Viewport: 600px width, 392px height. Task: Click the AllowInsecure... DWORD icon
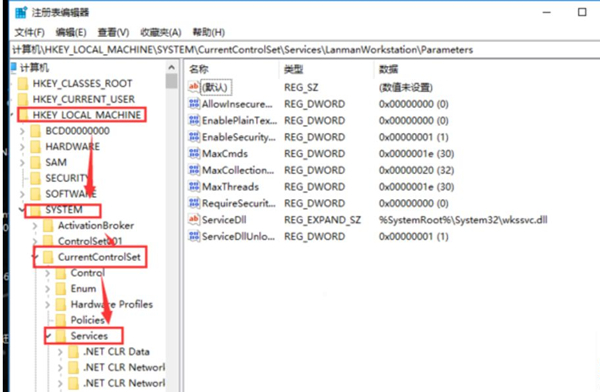pos(194,104)
